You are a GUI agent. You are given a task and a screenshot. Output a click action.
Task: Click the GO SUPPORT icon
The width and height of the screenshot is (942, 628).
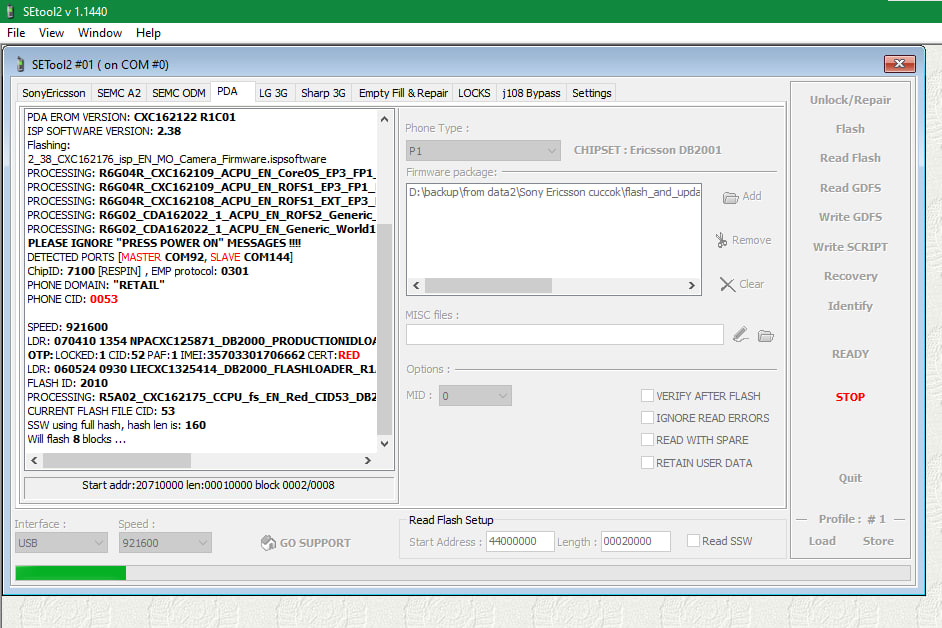(x=268, y=543)
